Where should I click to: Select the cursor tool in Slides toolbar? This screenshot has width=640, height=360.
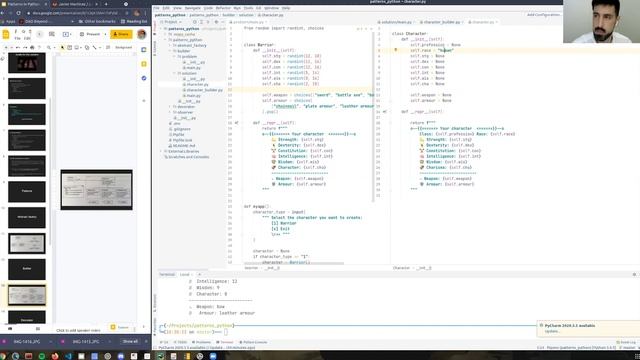[x=62, y=47]
